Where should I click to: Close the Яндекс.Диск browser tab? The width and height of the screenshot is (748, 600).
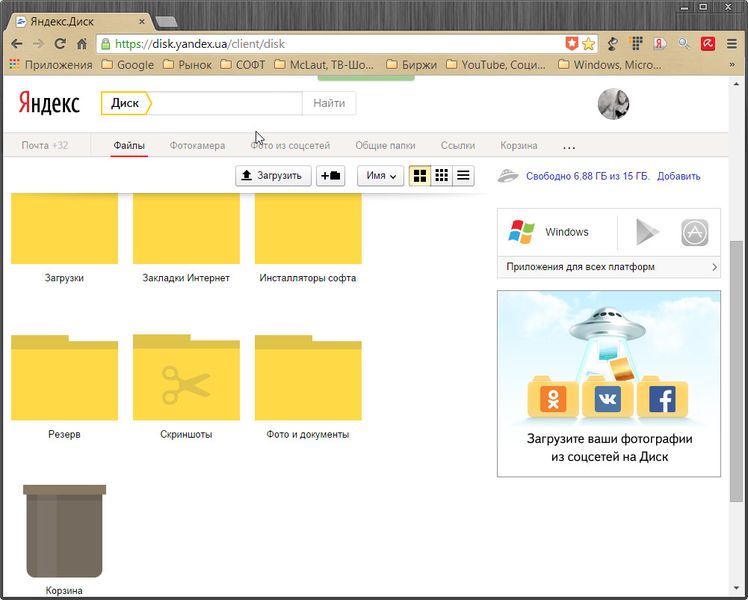(142, 21)
